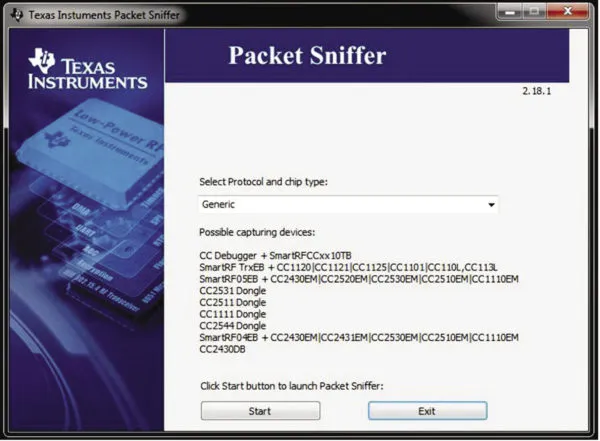
Task: Click the 'CC2511 Dongle' entry
Action: [232, 302]
